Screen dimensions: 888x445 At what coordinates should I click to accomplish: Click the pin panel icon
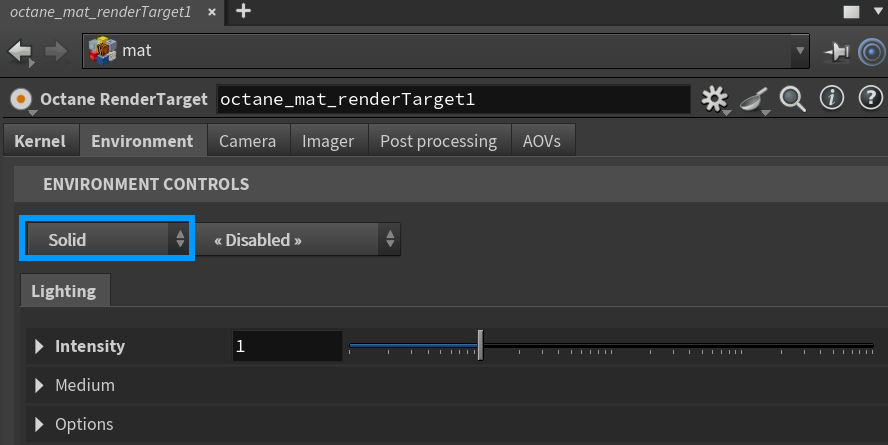(x=835, y=50)
